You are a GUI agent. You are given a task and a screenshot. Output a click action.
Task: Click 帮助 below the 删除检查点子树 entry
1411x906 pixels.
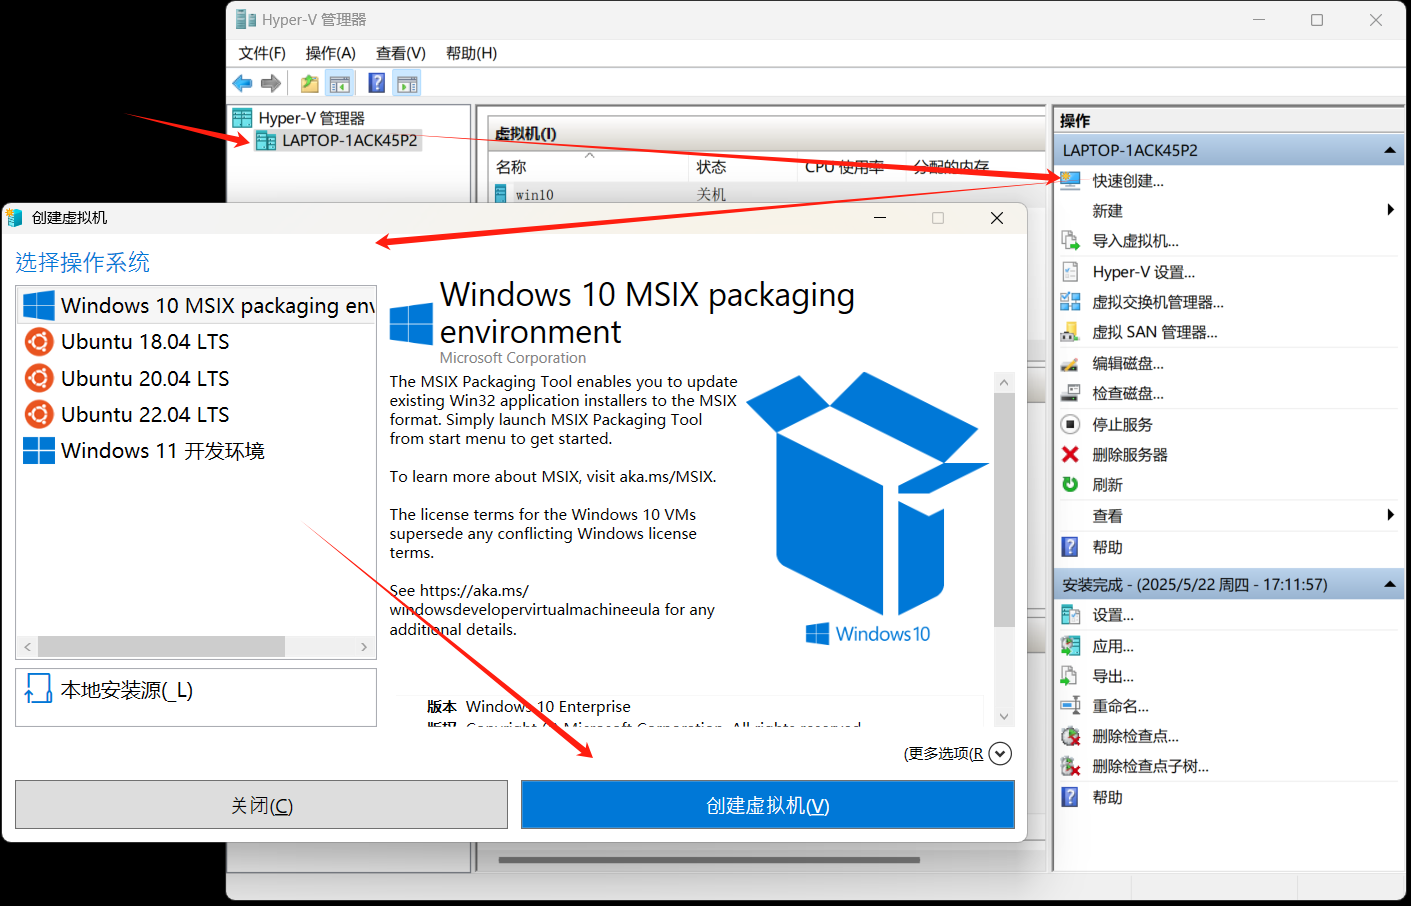[1107, 797]
